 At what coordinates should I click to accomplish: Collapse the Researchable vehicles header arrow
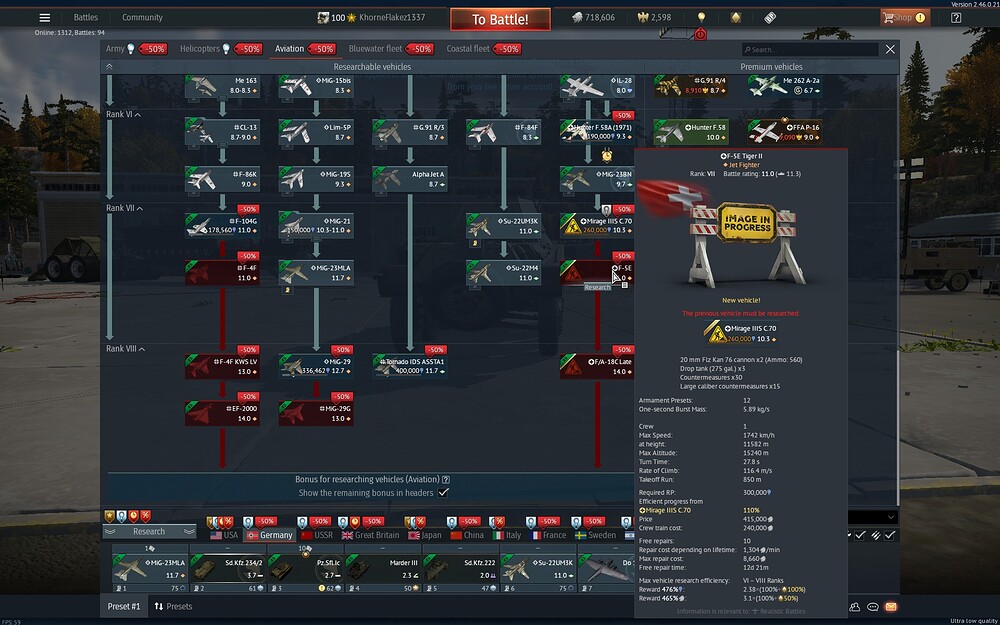coord(109,66)
